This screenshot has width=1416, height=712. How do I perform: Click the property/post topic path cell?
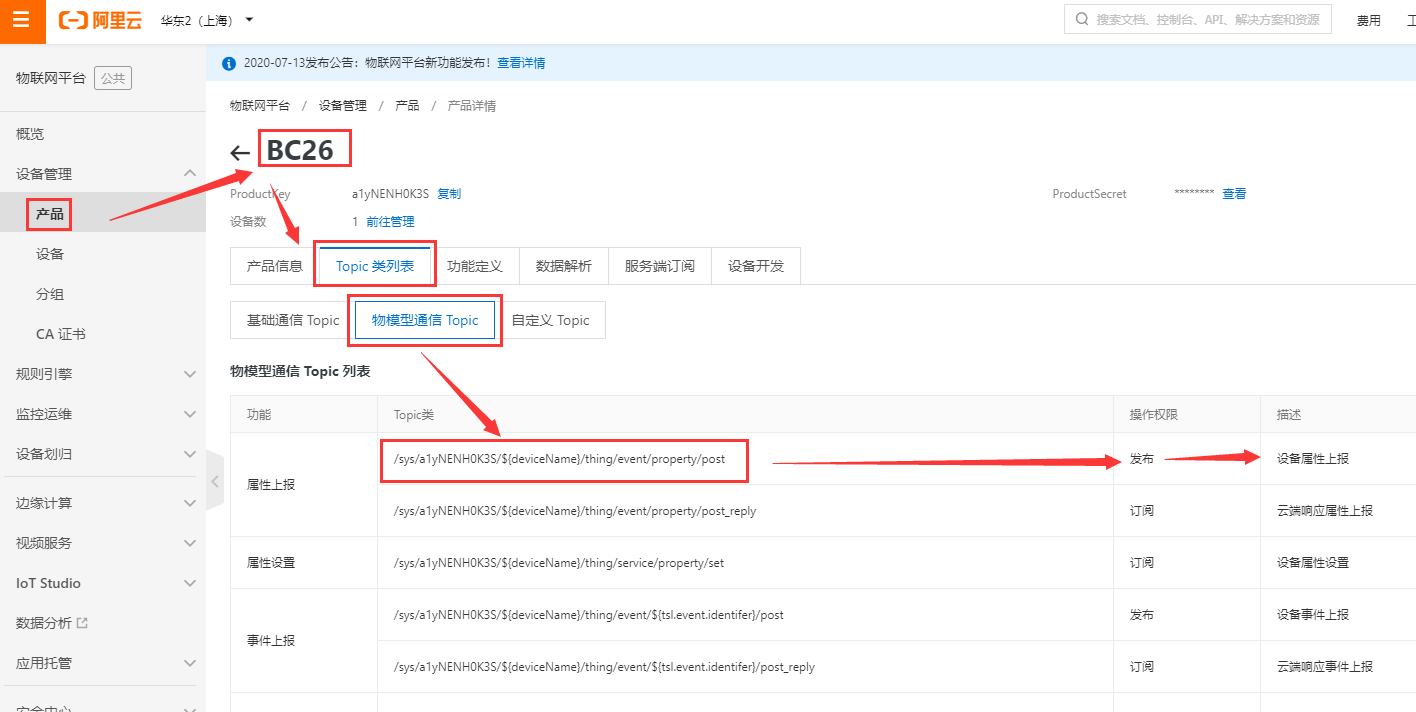[x=746, y=459]
